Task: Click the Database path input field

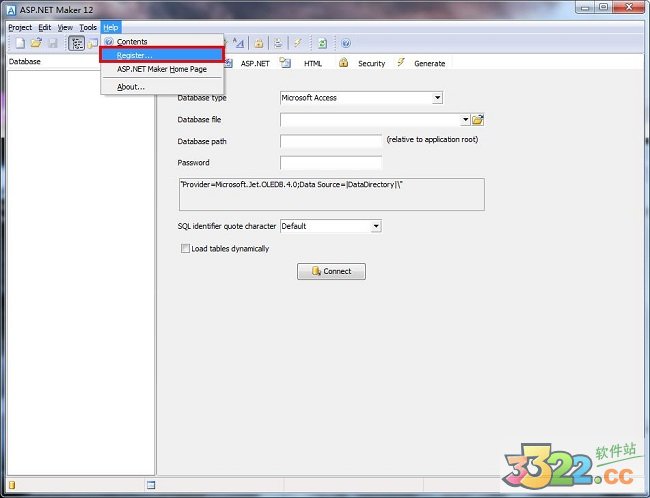Action: pos(331,141)
